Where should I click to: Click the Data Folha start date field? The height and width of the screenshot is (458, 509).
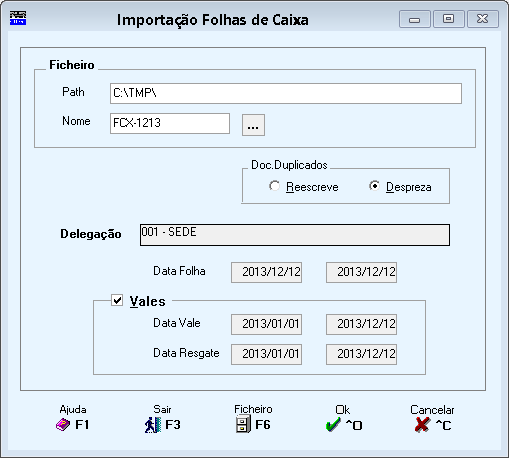267,272
